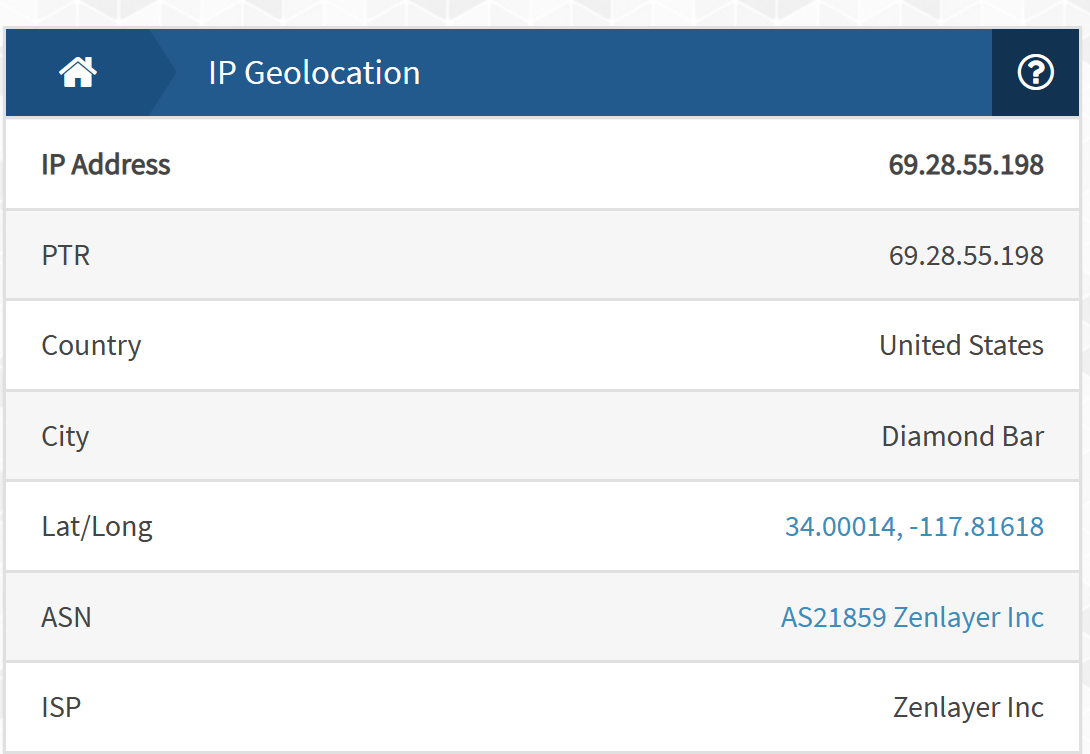Image resolution: width=1090 pixels, height=754 pixels.
Task: Click the IP Geolocation breadcrumb title
Action: click(x=314, y=73)
